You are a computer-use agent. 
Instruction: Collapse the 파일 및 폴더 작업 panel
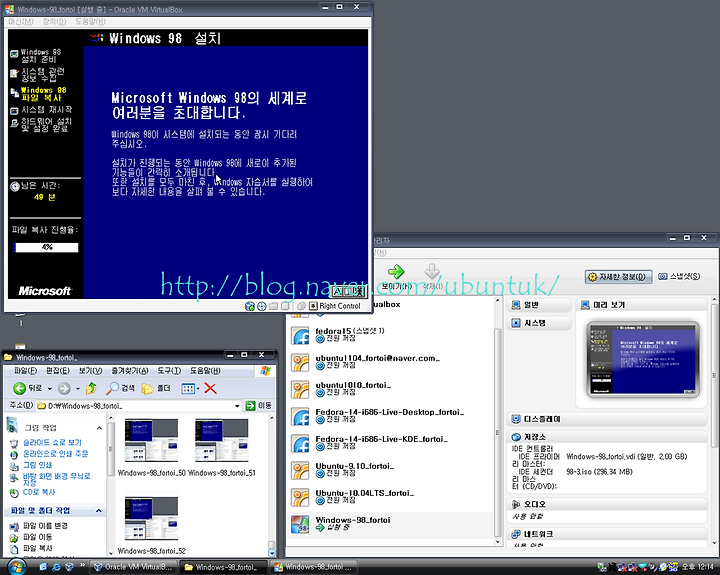99,511
